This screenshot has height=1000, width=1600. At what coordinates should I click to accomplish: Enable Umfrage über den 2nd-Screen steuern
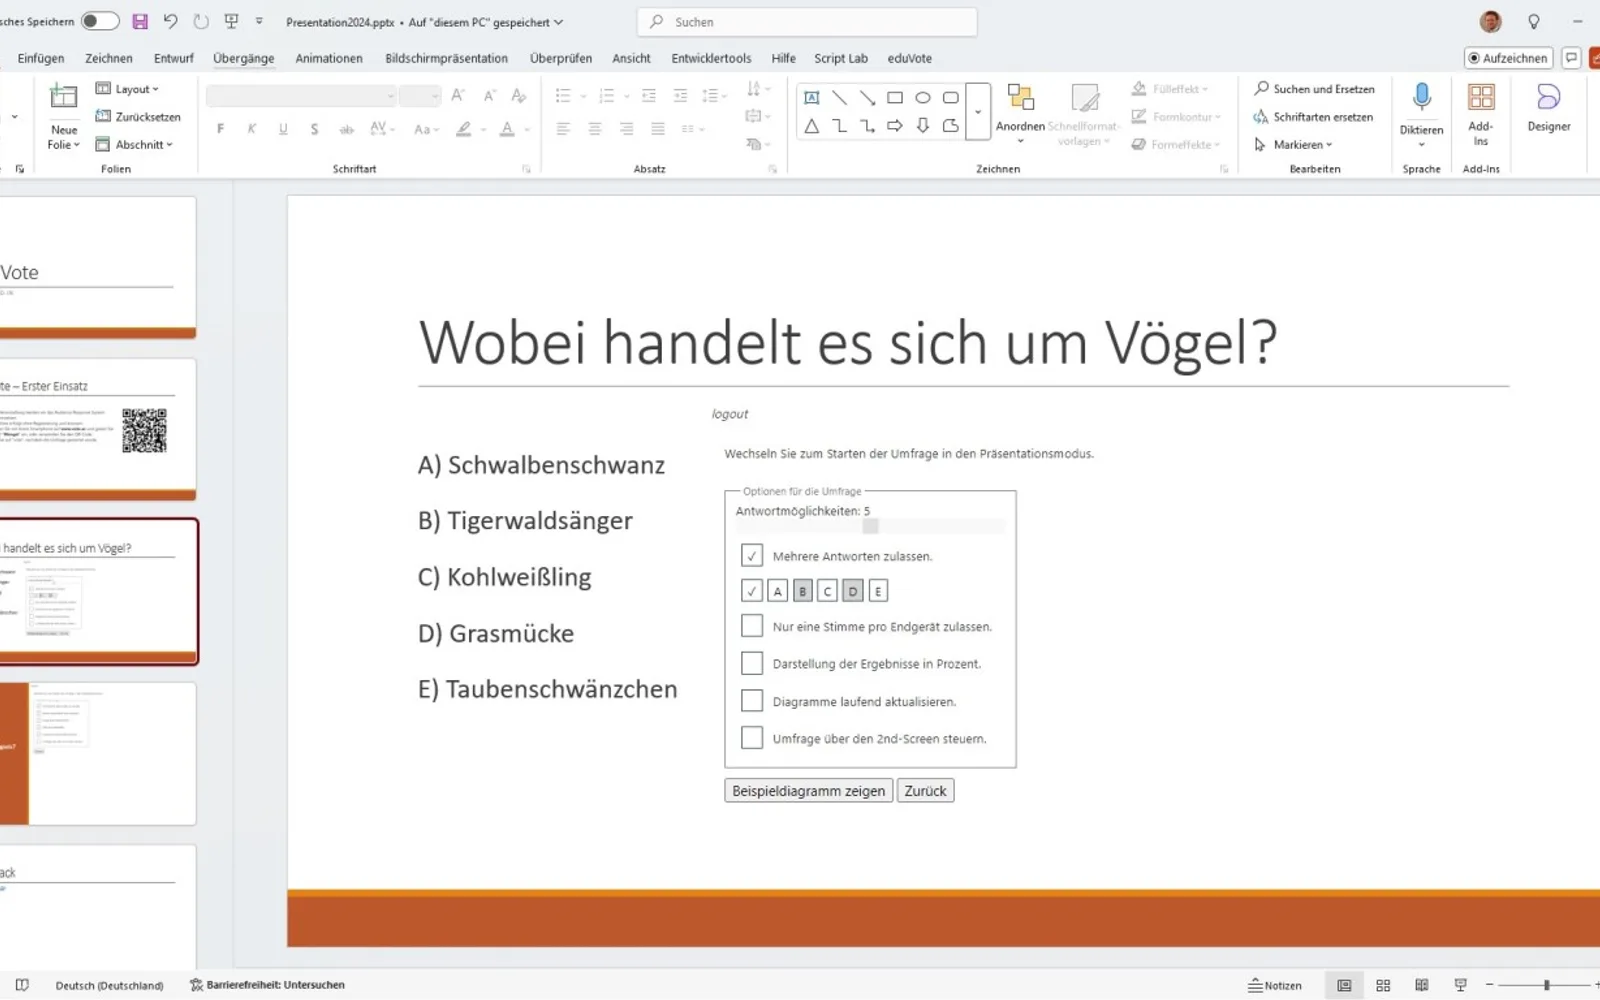pos(752,738)
